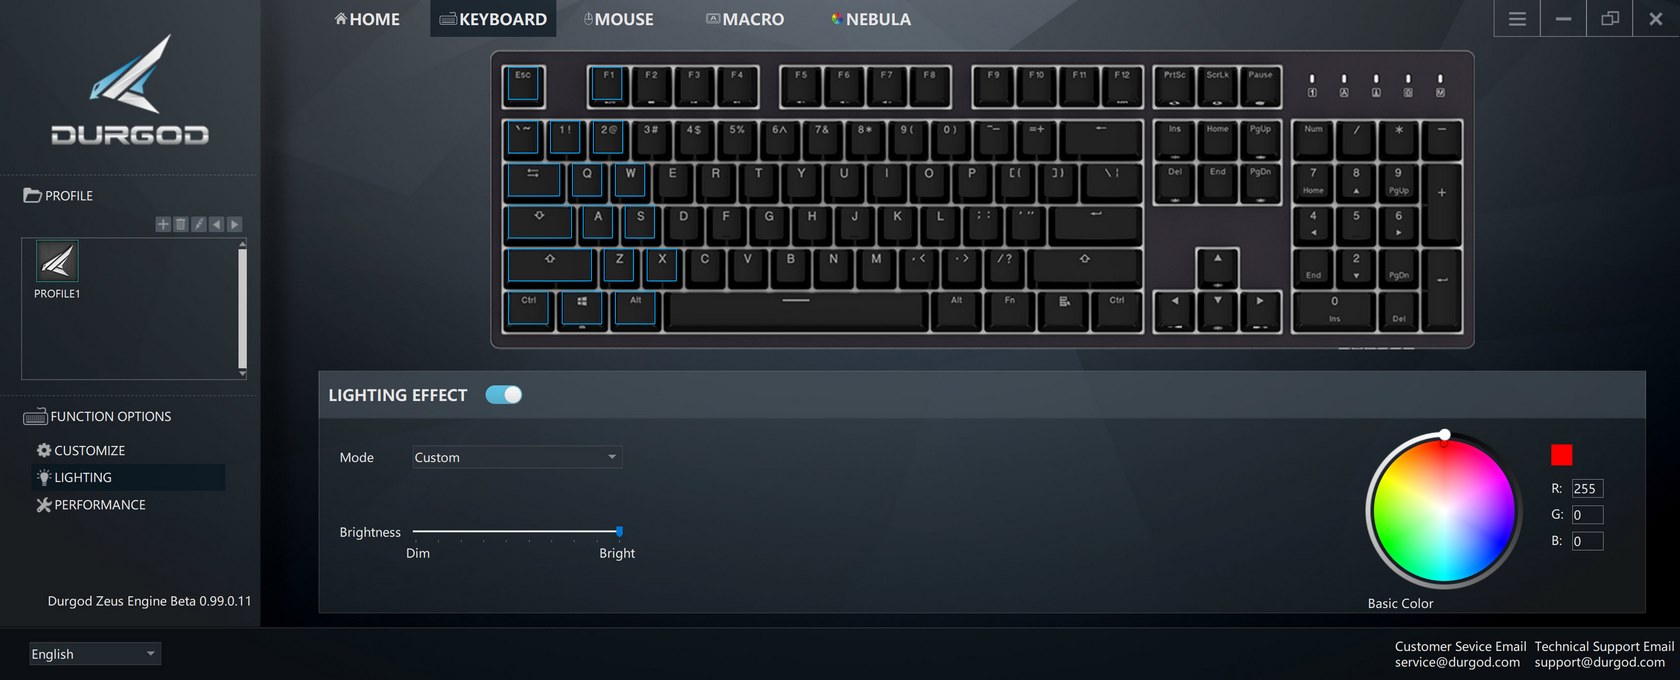Select the up arrow key on keyboard image
This screenshot has width=1680, height=680.
click(x=1217, y=267)
